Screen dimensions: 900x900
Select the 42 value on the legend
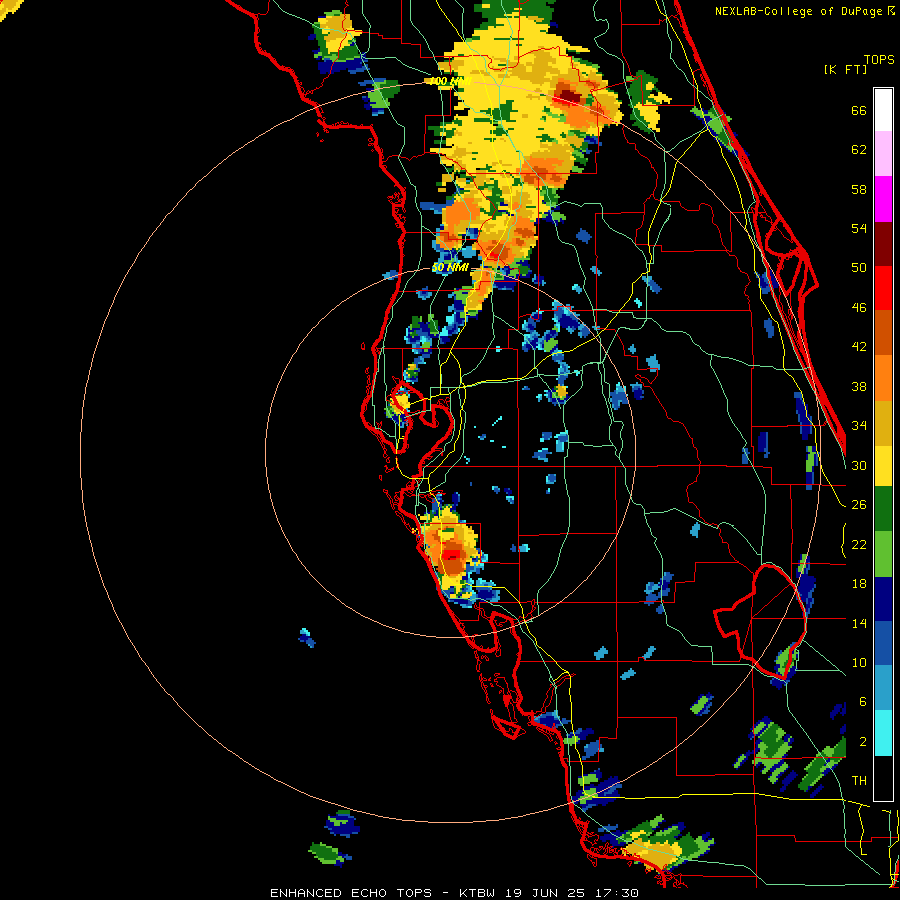pos(859,347)
